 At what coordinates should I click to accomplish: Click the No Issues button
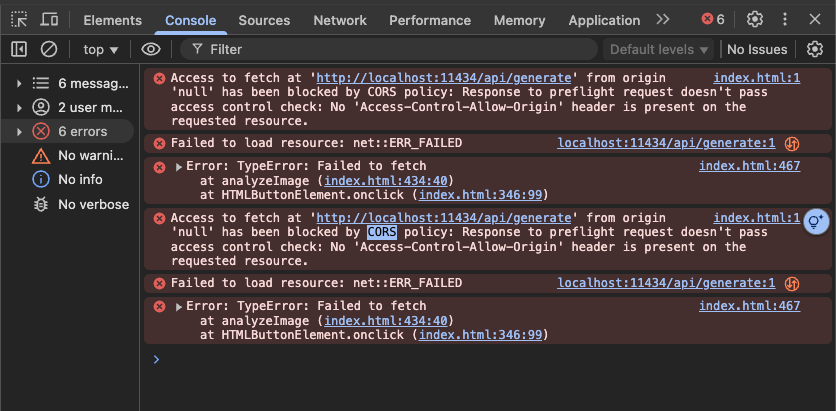coord(757,49)
